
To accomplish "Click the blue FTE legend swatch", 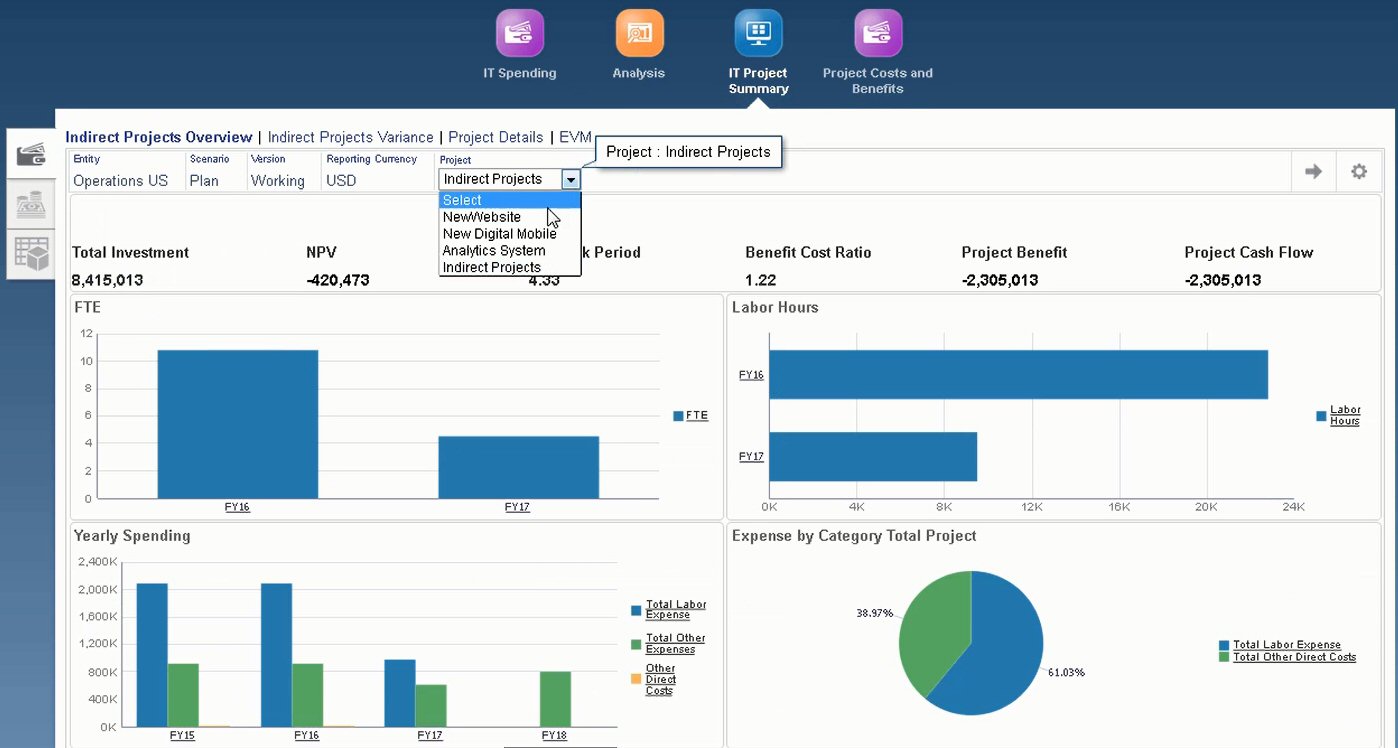I will point(678,416).
